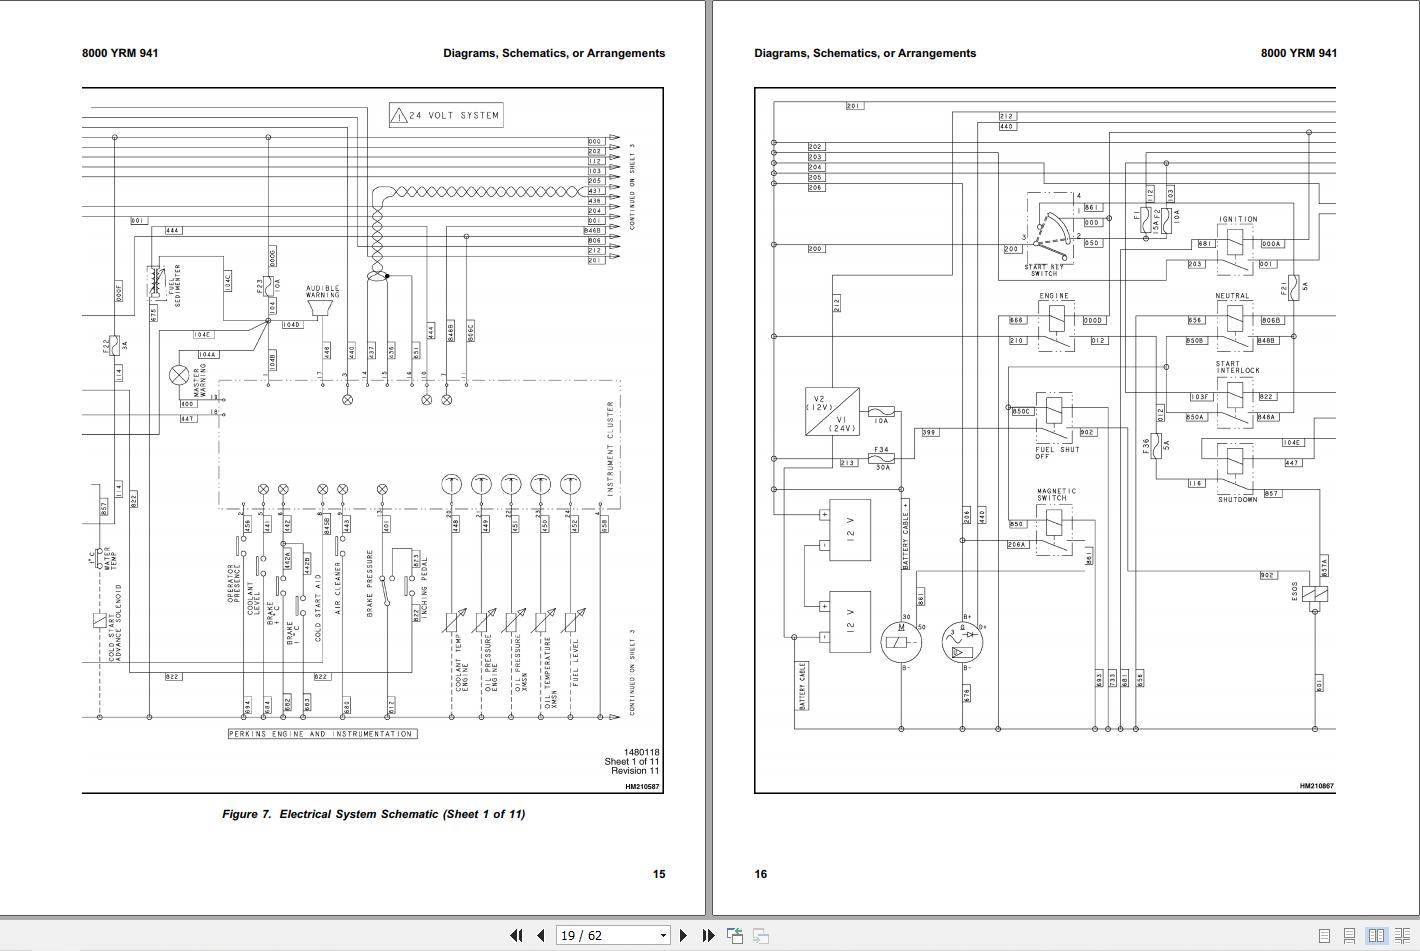1420x951 pixels.
Task: Click page number 15 at bottom
Action: pyautogui.click(x=659, y=874)
